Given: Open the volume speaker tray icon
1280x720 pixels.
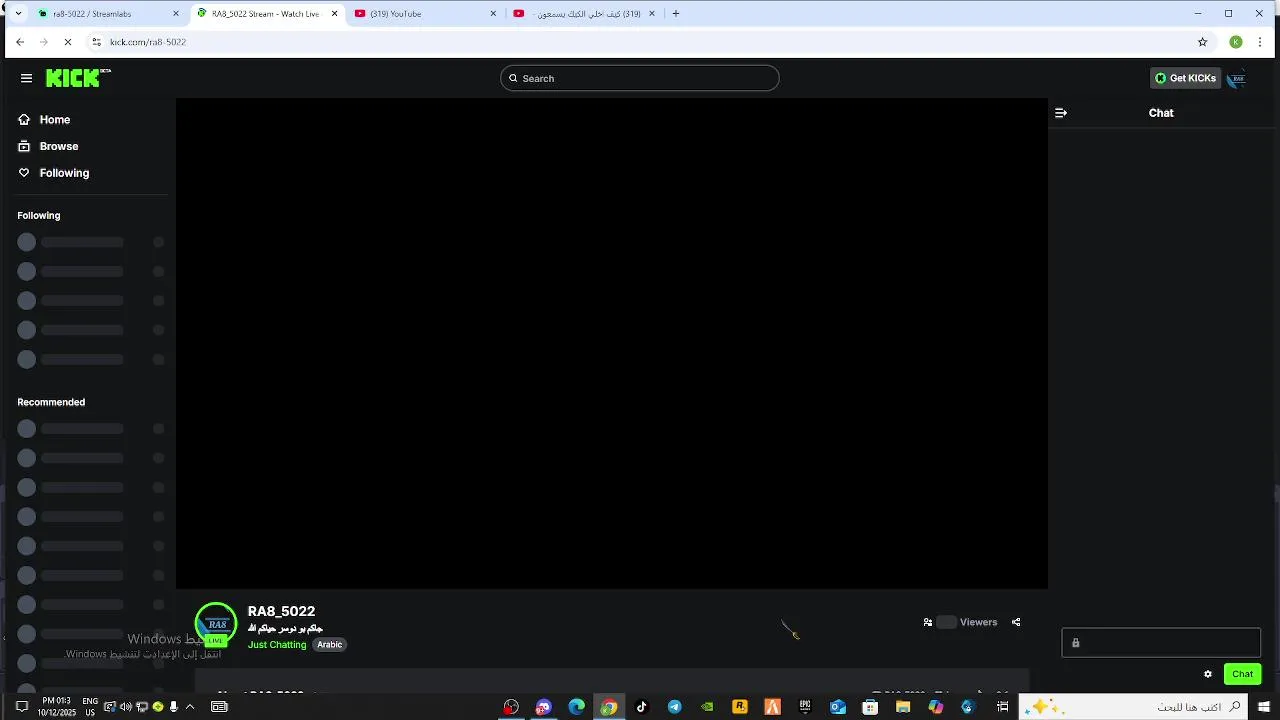Looking at the screenshot, I should pos(125,707).
